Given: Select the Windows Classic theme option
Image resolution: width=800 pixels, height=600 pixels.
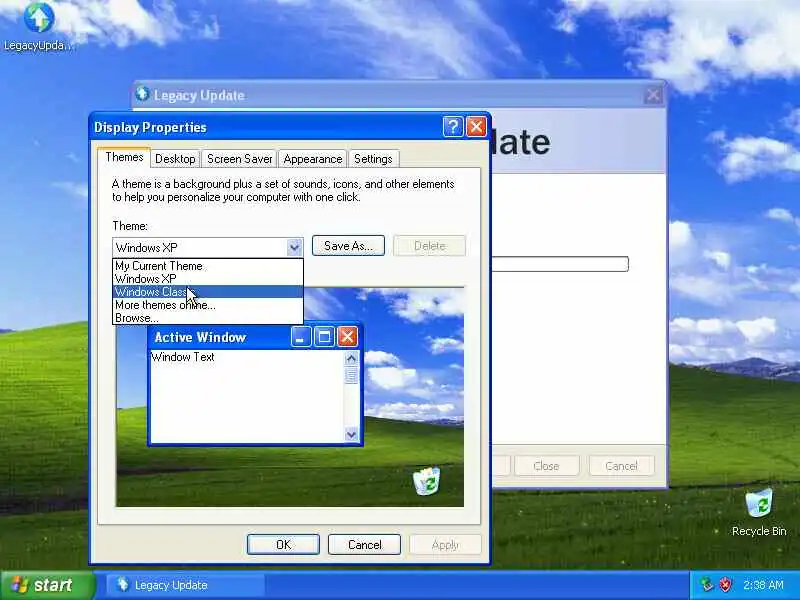Looking at the screenshot, I should [x=208, y=292].
